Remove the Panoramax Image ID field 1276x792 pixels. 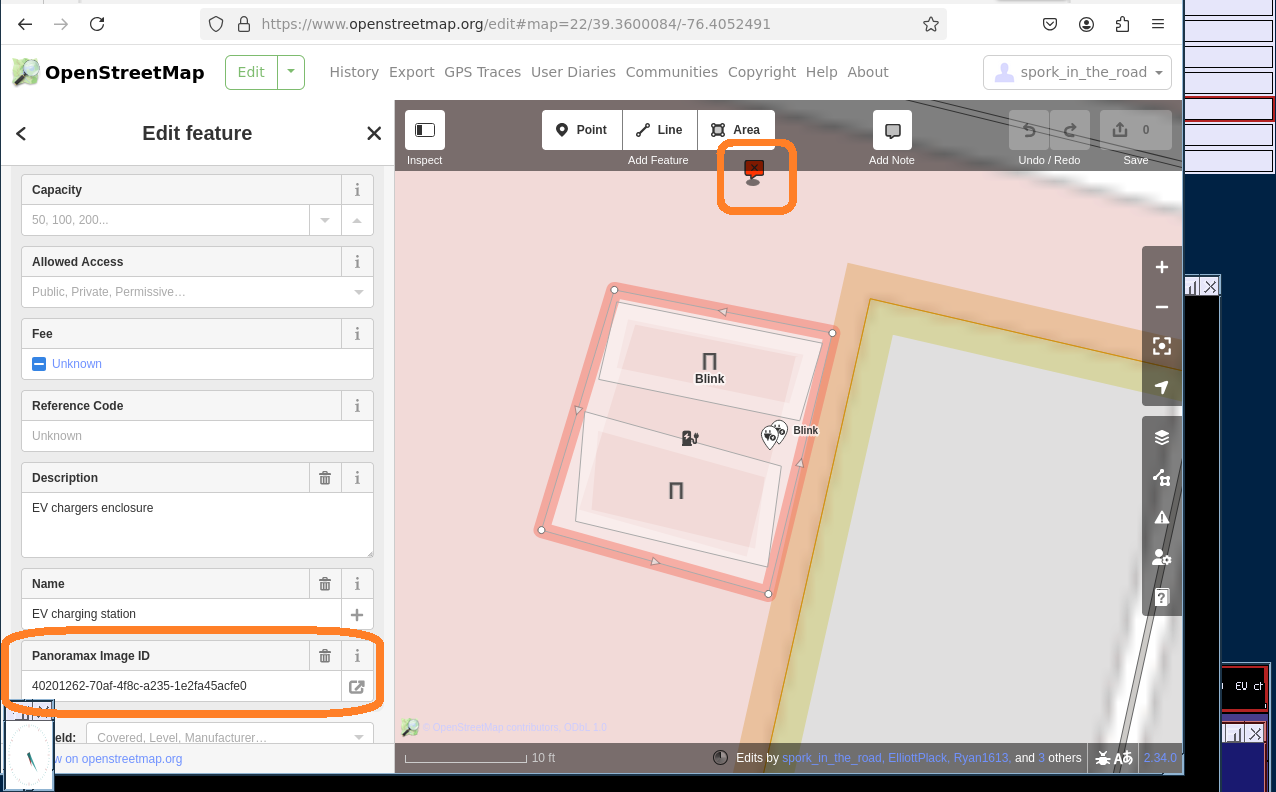click(325, 656)
